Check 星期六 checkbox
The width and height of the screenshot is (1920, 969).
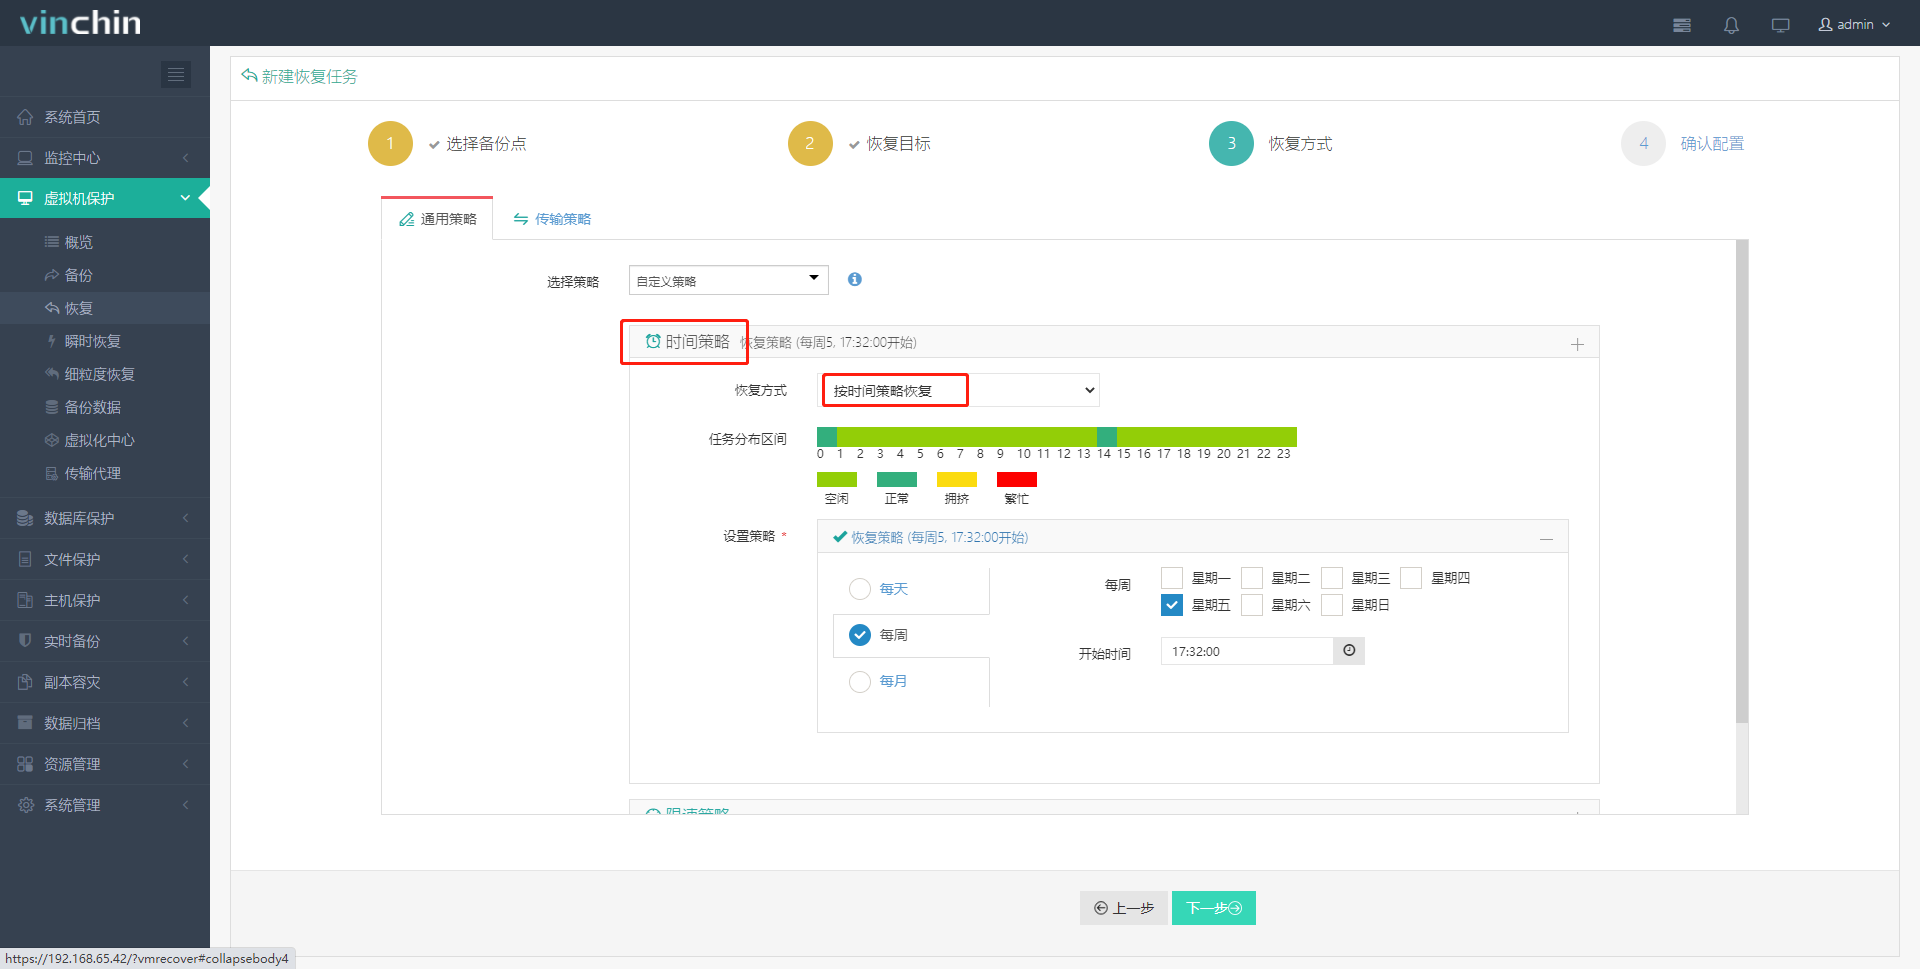pyautogui.click(x=1252, y=605)
